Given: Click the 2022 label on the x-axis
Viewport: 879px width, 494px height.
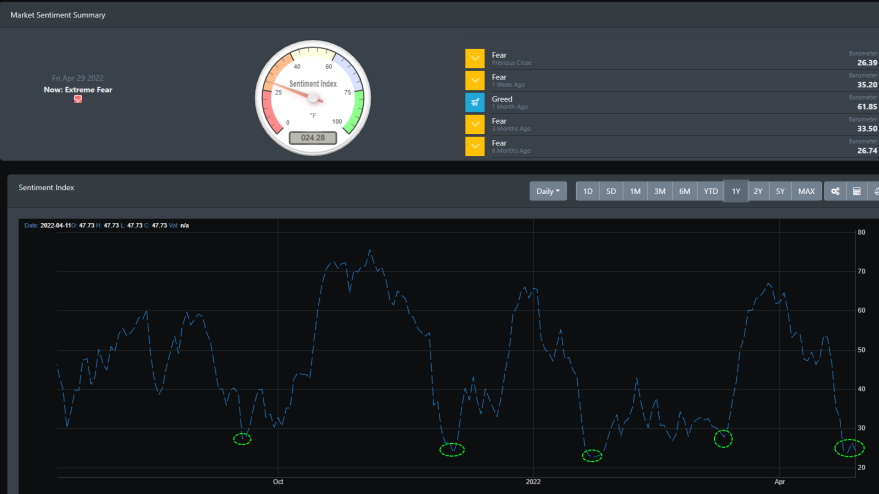Looking at the screenshot, I should point(533,482).
